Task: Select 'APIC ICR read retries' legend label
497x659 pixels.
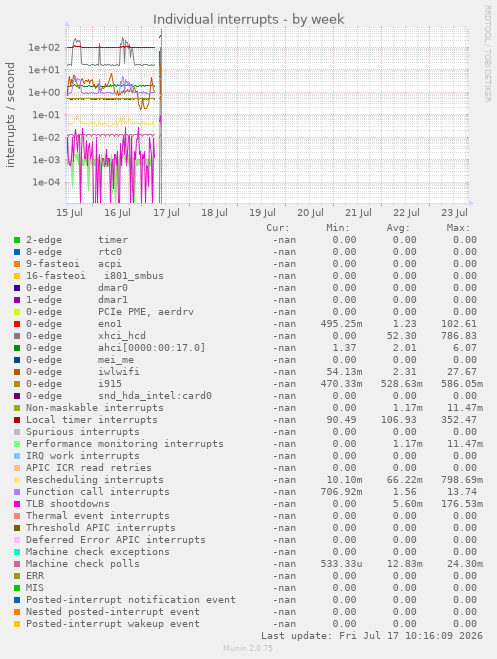Action: [x=89, y=468]
